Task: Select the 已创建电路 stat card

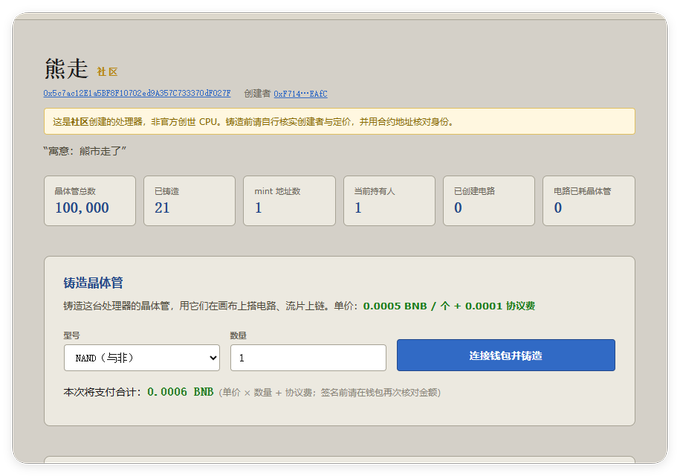Action: (x=489, y=200)
